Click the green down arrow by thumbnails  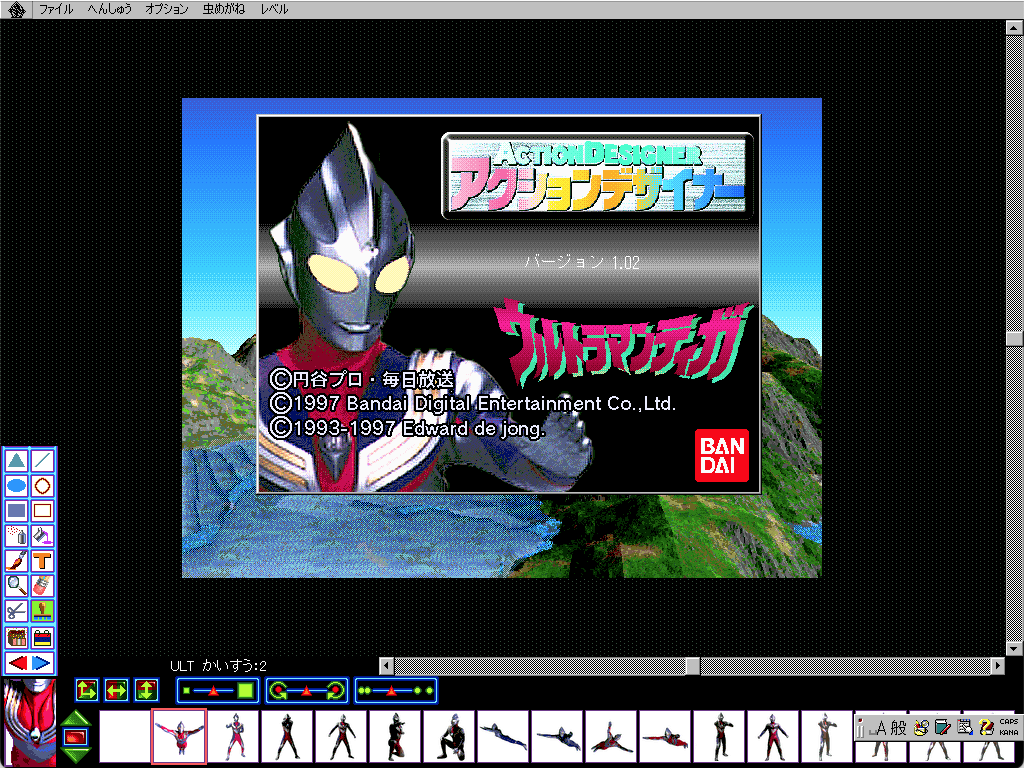[76, 756]
